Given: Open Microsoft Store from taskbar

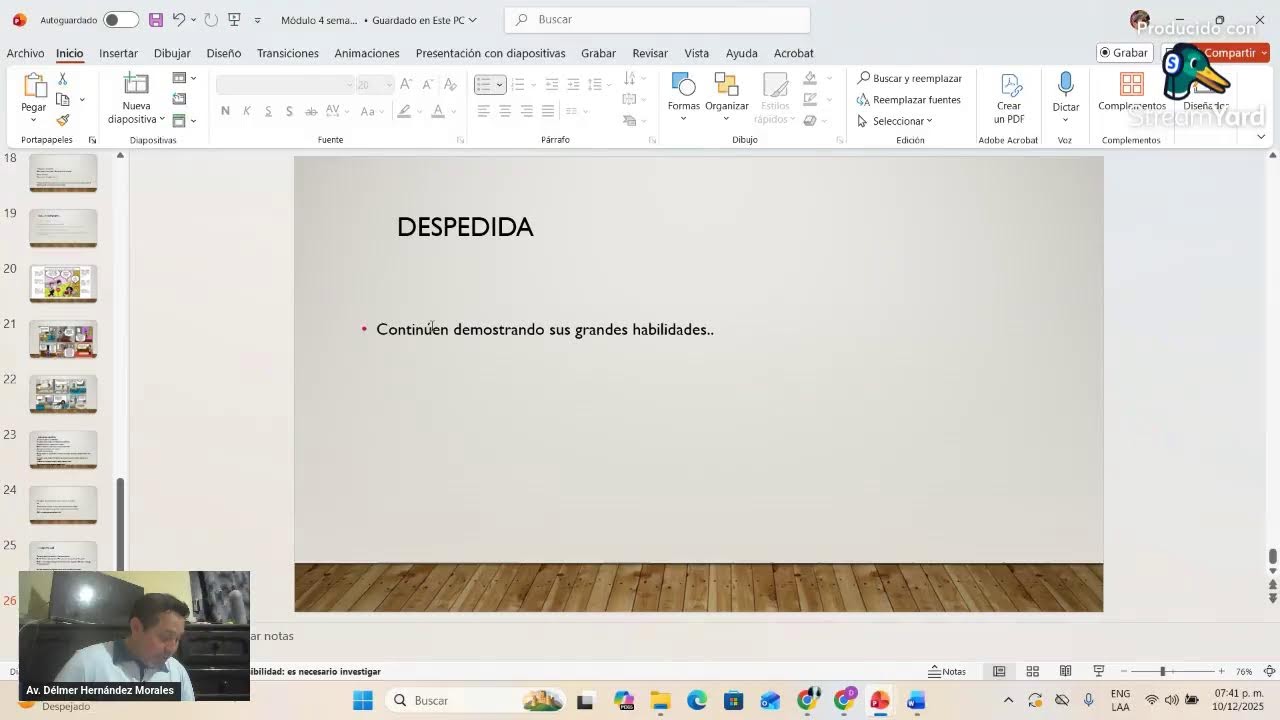Looking at the screenshot, I should pyautogui.click(x=734, y=700).
